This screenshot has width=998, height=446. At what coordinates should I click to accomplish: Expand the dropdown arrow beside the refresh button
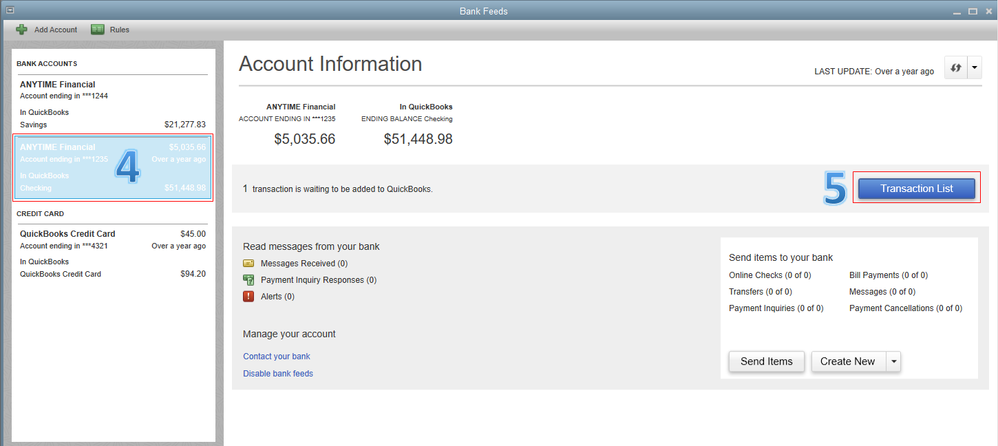(974, 68)
